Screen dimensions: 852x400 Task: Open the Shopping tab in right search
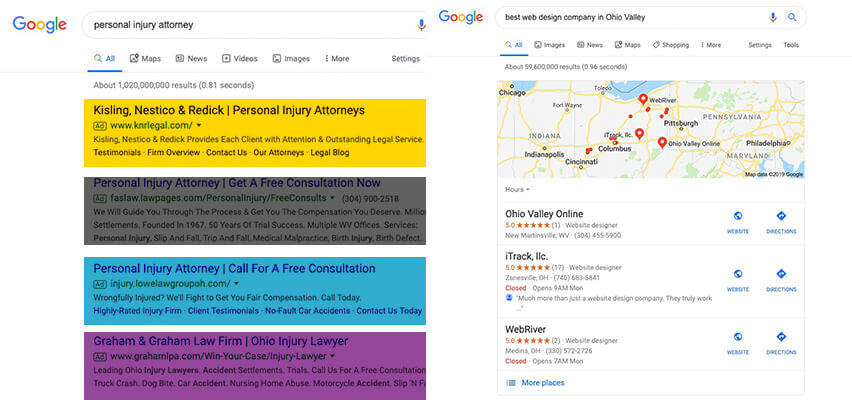pos(670,45)
